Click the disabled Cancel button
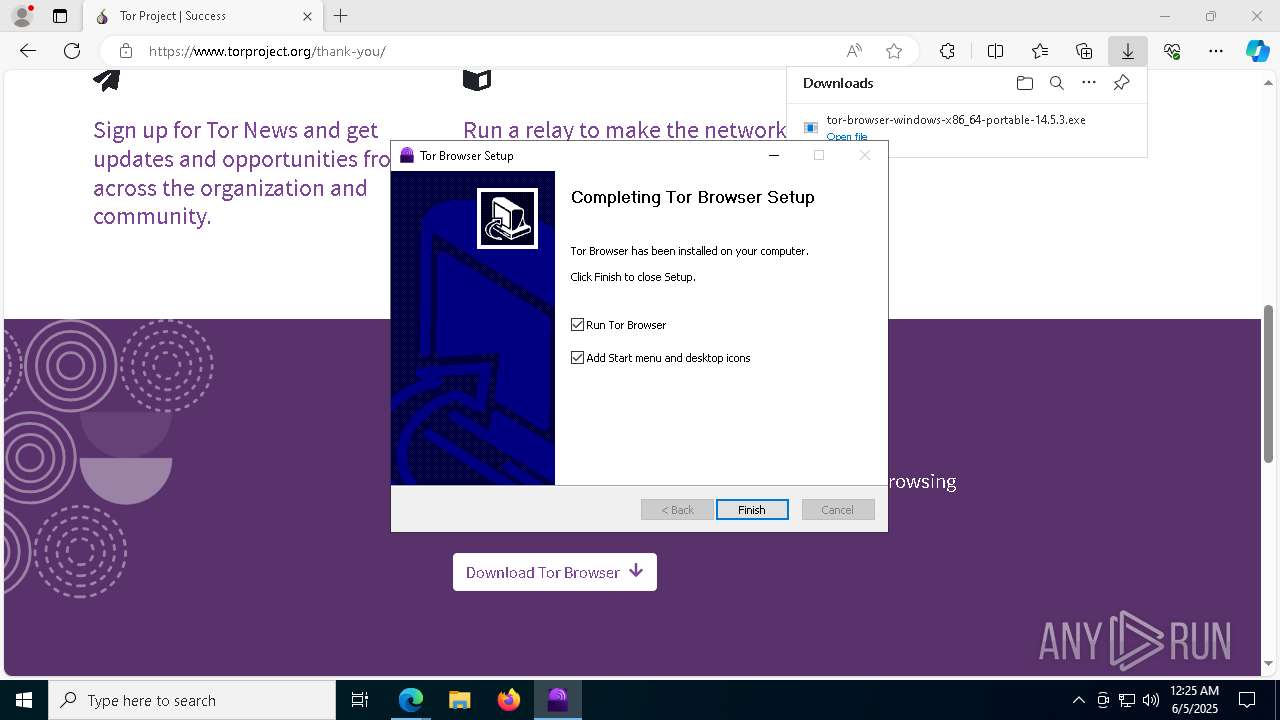The image size is (1280, 720). click(838, 510)
